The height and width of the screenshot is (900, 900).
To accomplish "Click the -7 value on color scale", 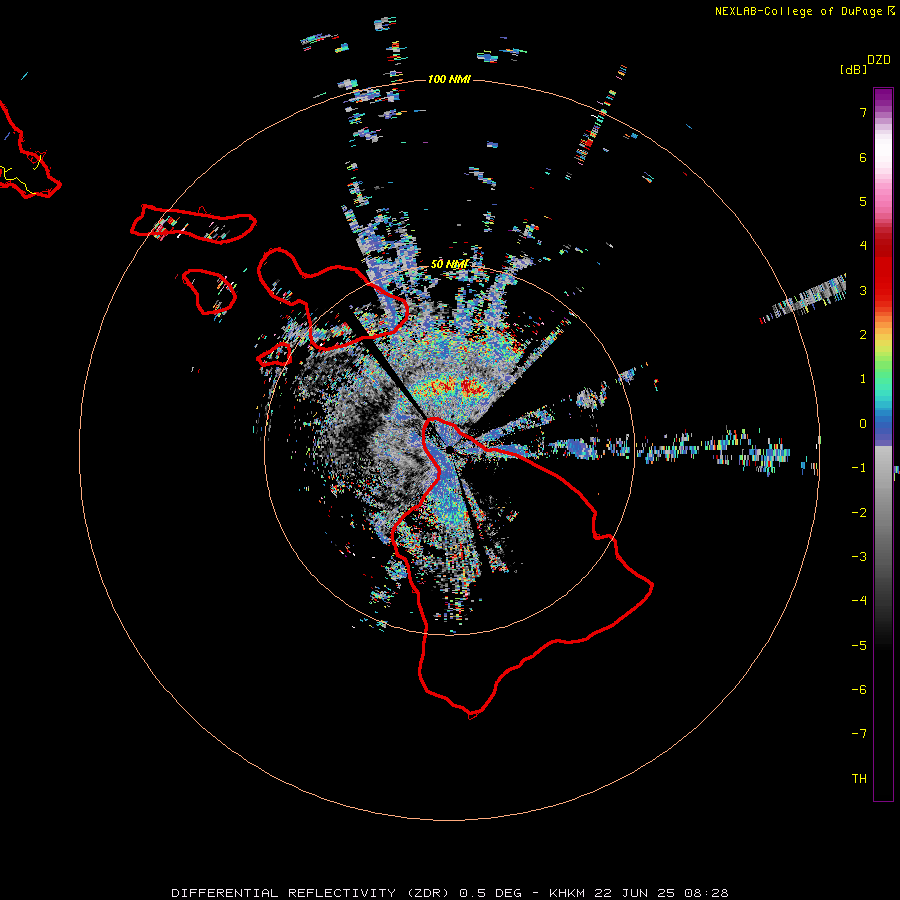I will [859, 734].
